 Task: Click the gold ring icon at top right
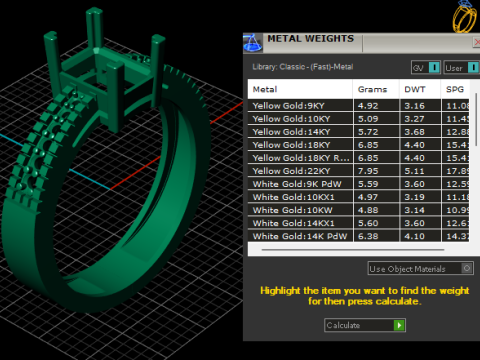point(464,17)
